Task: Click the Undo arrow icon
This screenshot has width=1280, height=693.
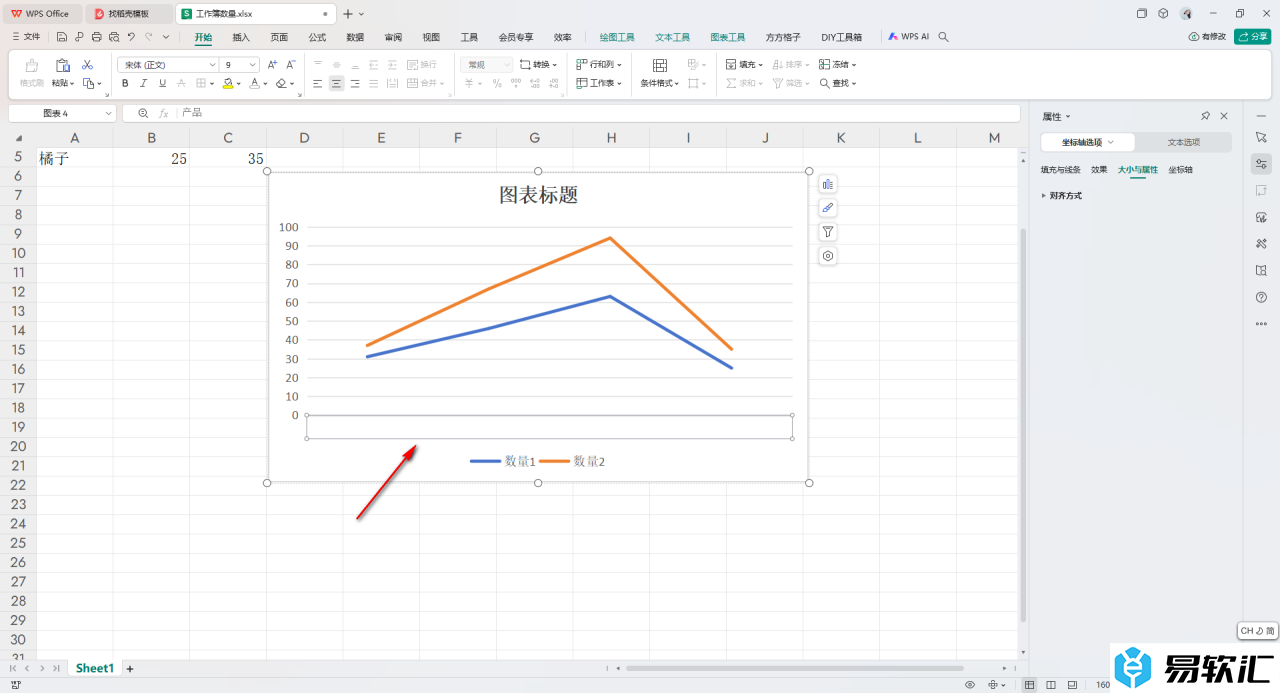Action: click(131, 37)
